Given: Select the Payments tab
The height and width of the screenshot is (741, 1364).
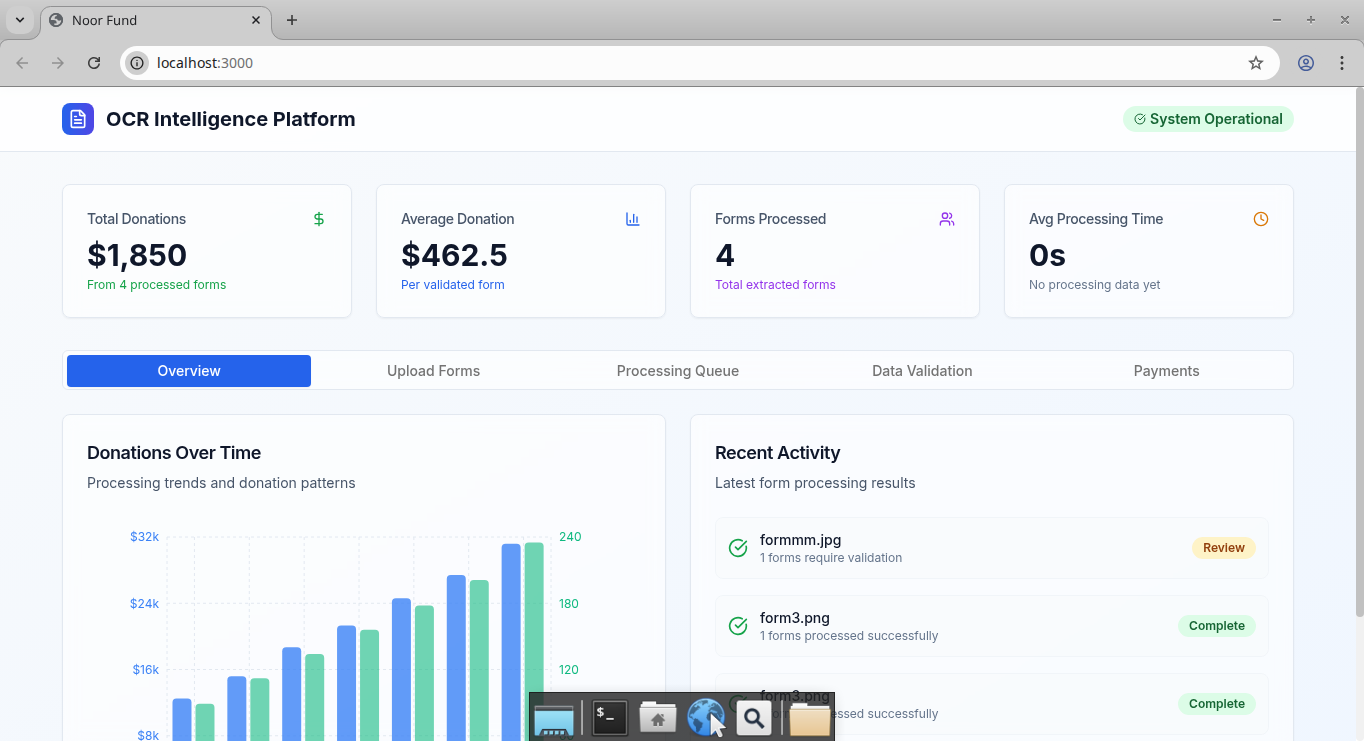Looking at the screenshot, I should pos(1166,370).
